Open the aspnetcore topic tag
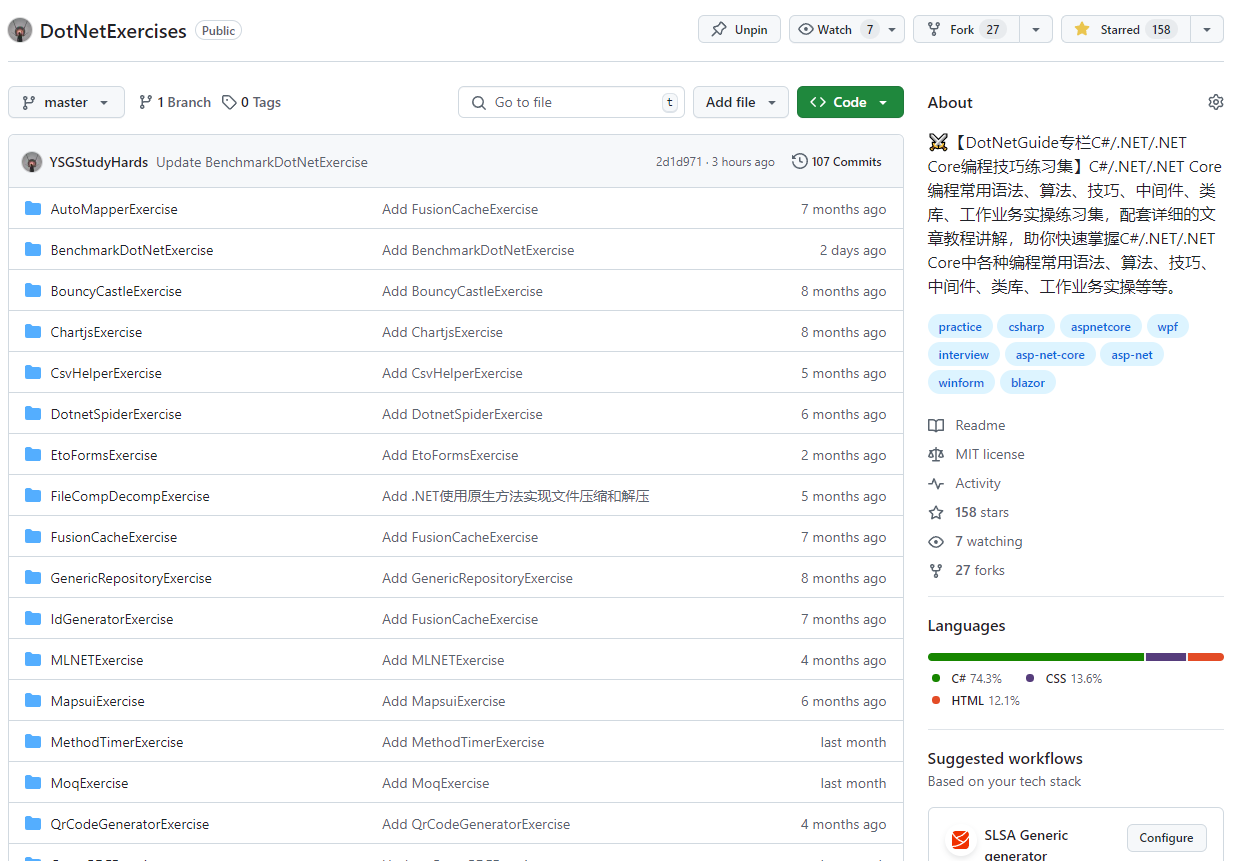Viewport: 1243px width, 861px height. click(x=1100, y=327)
